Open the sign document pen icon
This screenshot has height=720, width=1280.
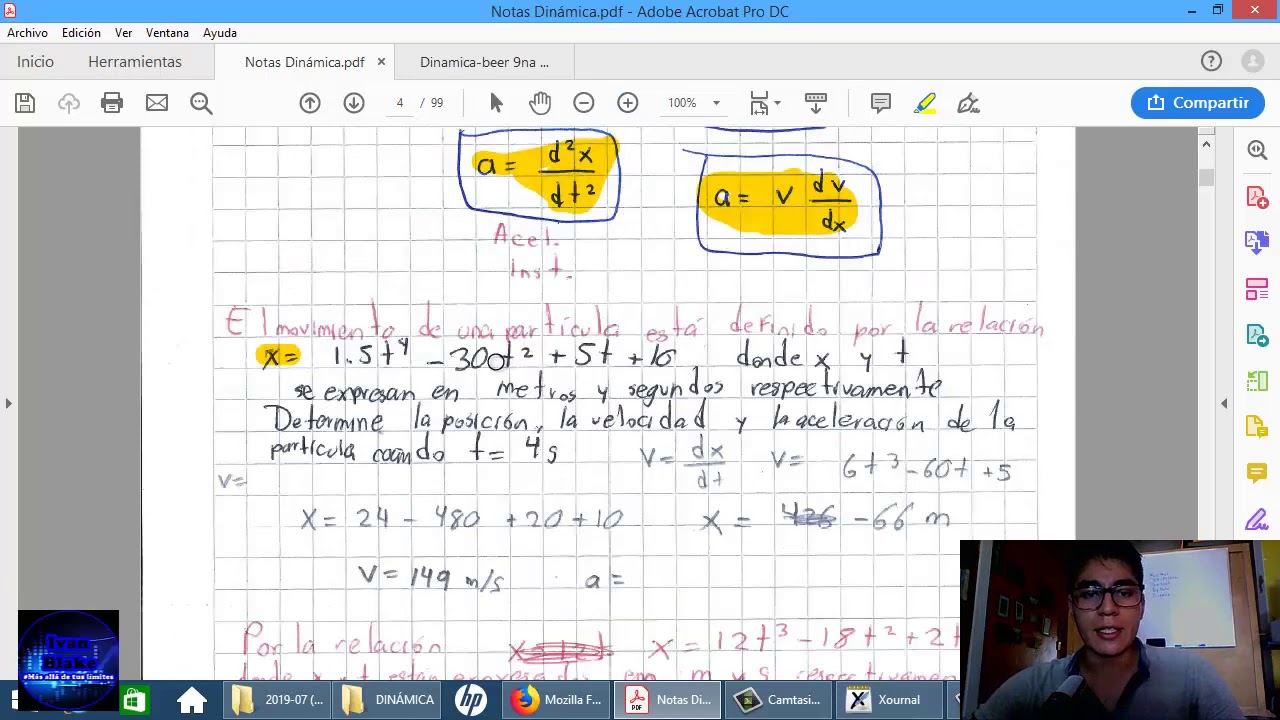click(x=968, y=103)
